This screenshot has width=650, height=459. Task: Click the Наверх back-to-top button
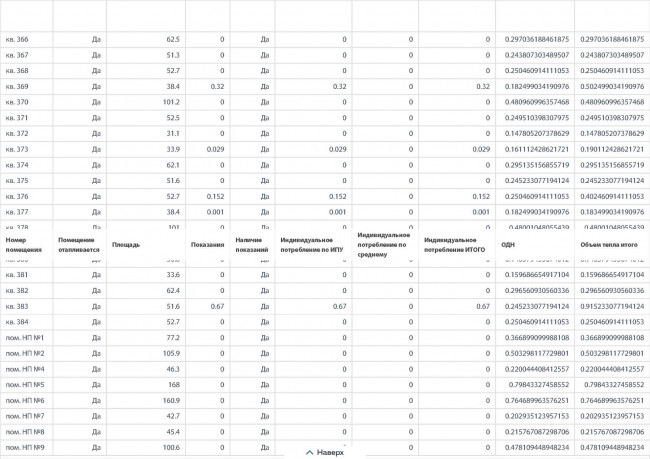(x=325, y=452)
